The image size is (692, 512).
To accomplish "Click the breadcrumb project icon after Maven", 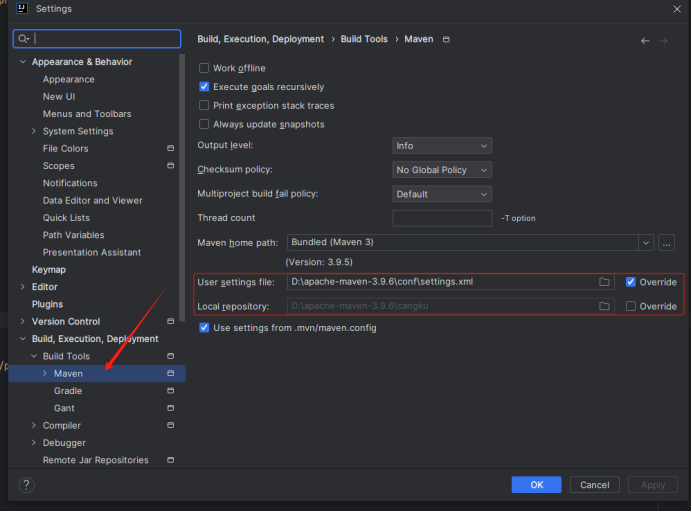I will click(x=446, y=40).
